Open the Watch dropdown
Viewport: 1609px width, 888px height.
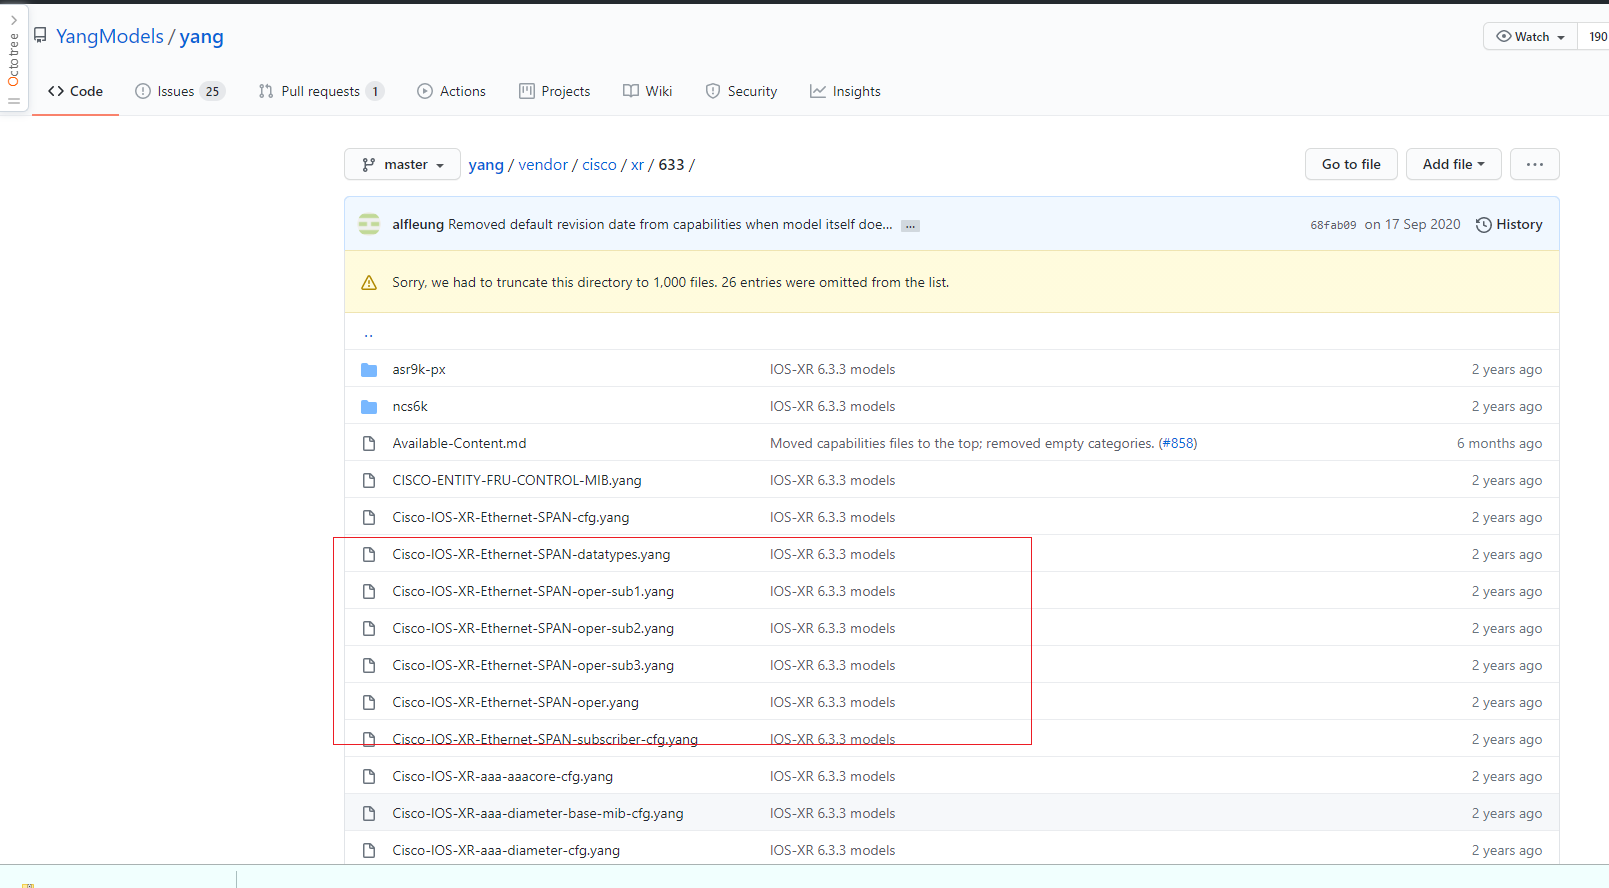point(1530,36)
